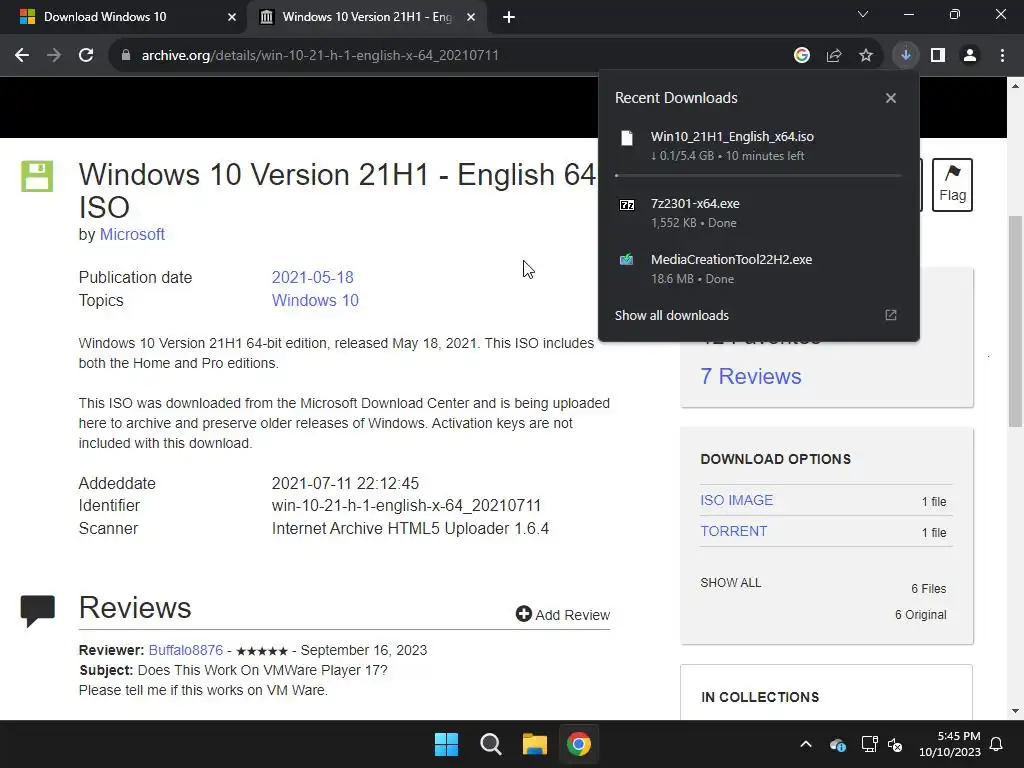Open the tab search dropdown

(x=863, y=14)
